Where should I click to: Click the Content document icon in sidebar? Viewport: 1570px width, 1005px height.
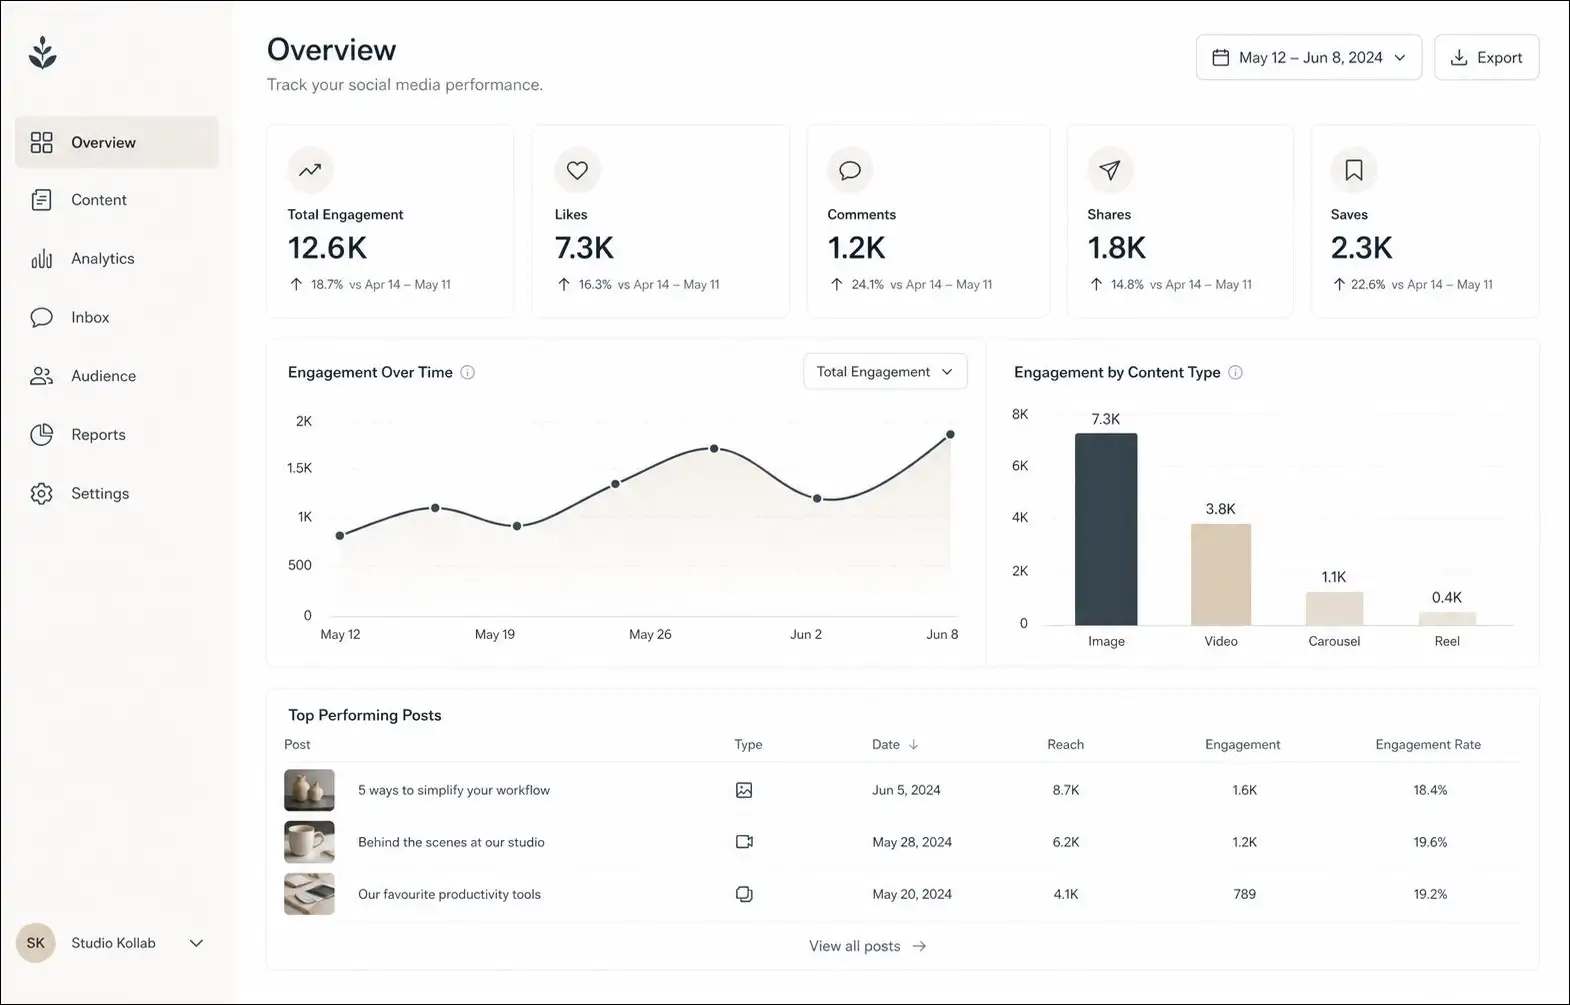click(41, 200)
